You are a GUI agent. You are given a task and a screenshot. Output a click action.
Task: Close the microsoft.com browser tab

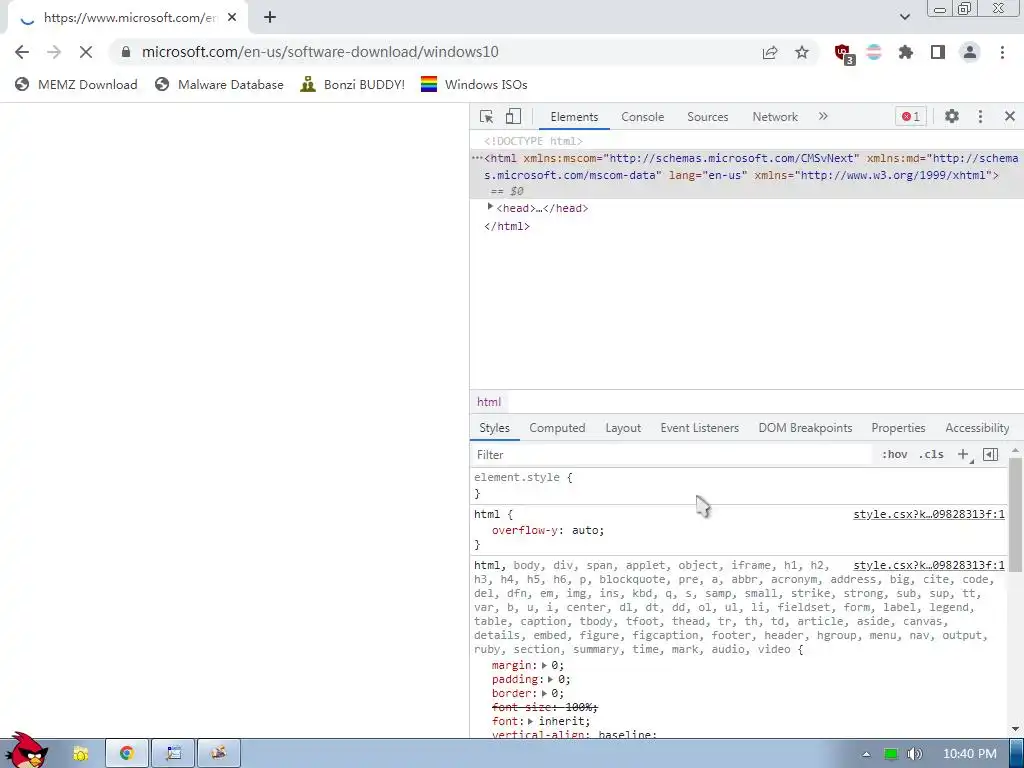click(232, 18)
